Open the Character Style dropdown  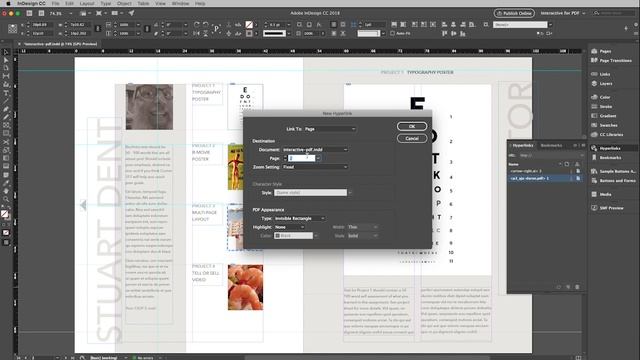(x=313, y=193)
